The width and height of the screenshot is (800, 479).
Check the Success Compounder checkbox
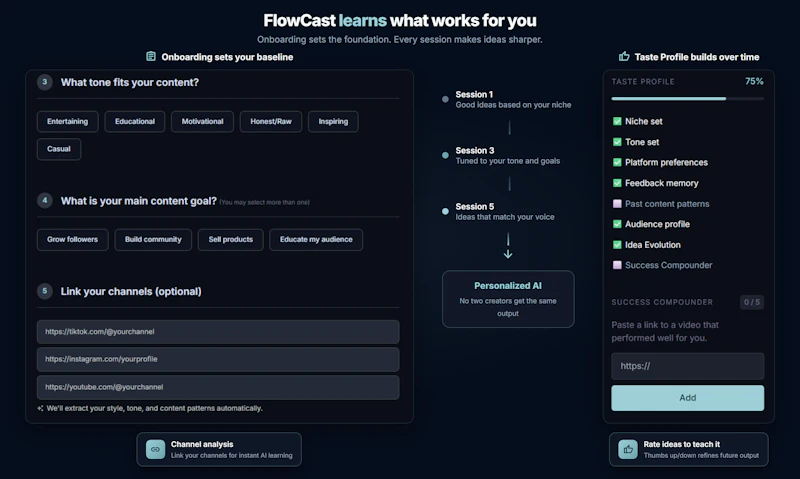(617, 265)
